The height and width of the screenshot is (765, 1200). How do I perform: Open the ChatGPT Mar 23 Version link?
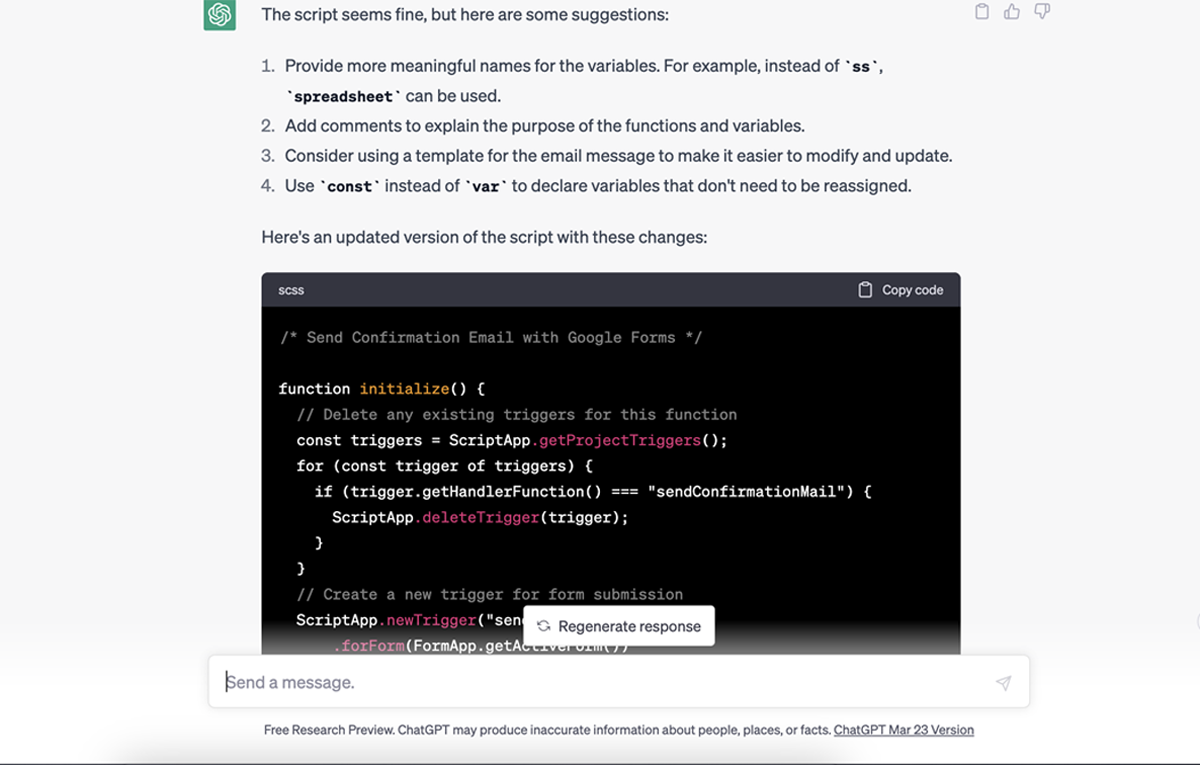click(903, 730)
